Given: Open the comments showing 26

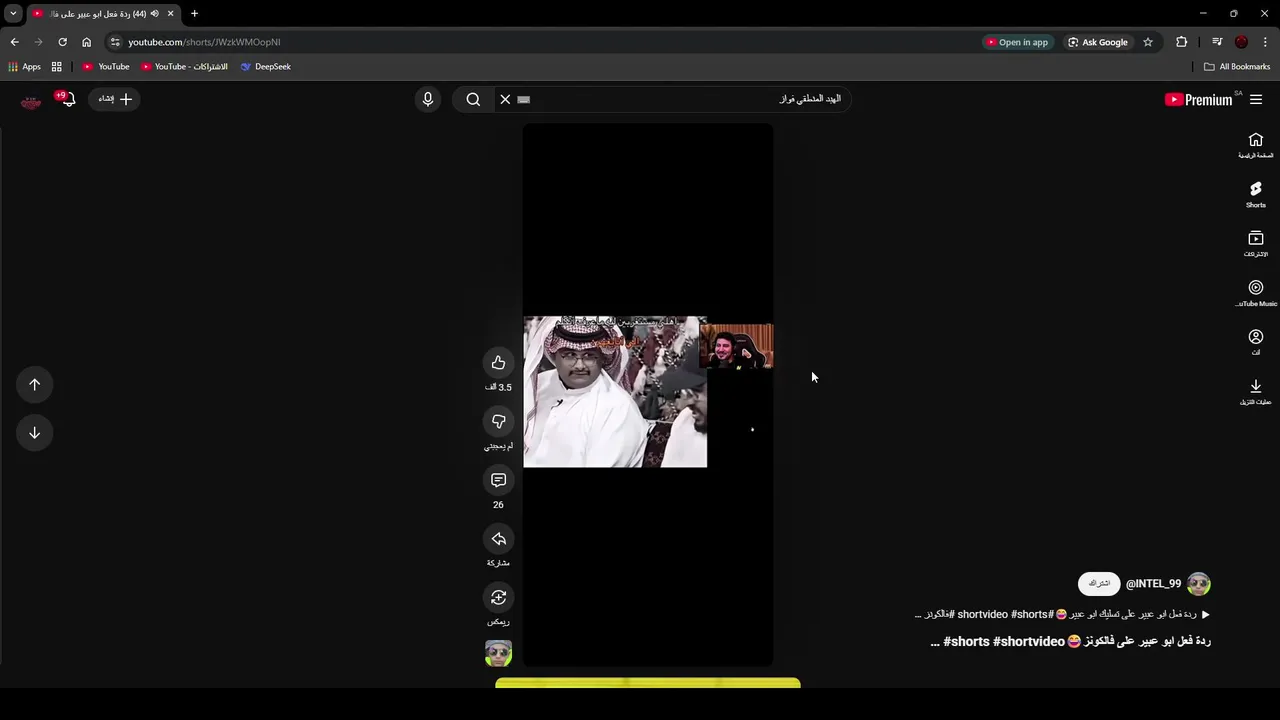Looking at the screenshot, I should click(x=498, y=480).
